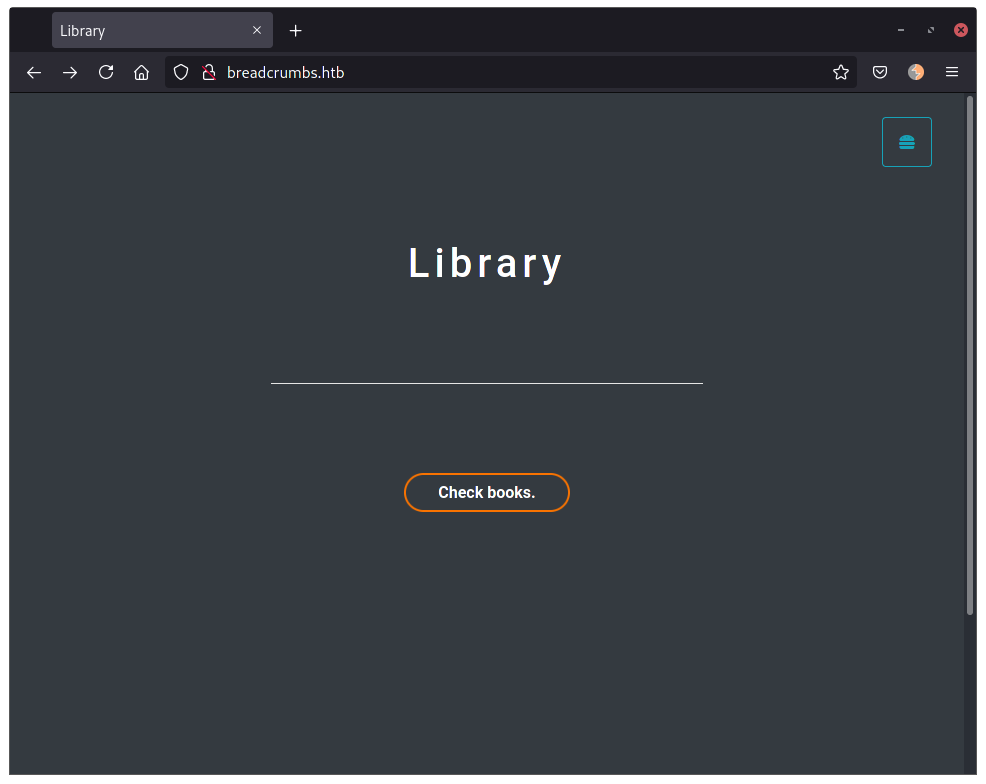Click the shield tracking protection icon
This screenshot has height=784, width=986.
pos(180,72)
